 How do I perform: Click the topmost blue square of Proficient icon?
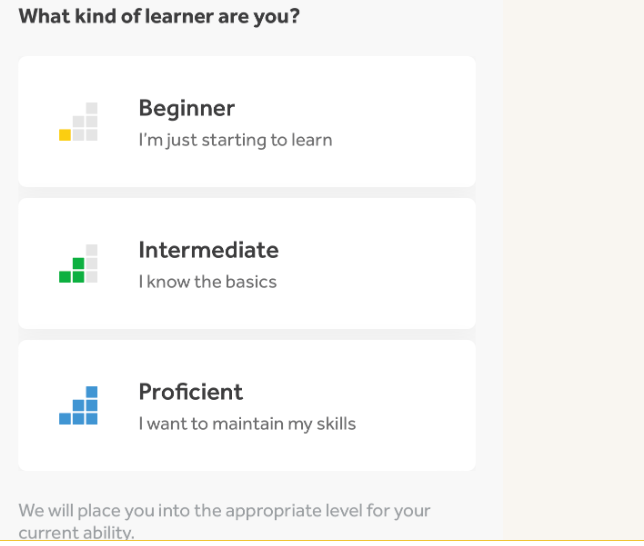pyautogui.click(x=92, y=392)
